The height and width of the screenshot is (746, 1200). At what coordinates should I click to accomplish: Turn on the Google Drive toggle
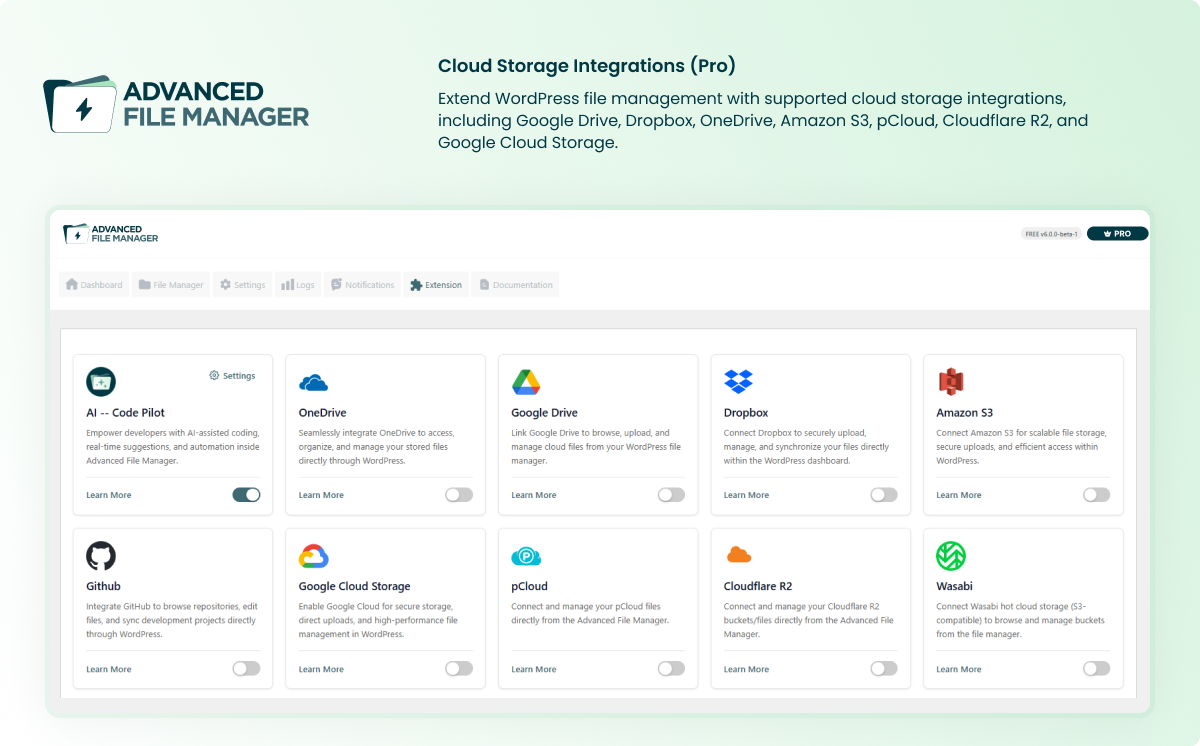671,494
